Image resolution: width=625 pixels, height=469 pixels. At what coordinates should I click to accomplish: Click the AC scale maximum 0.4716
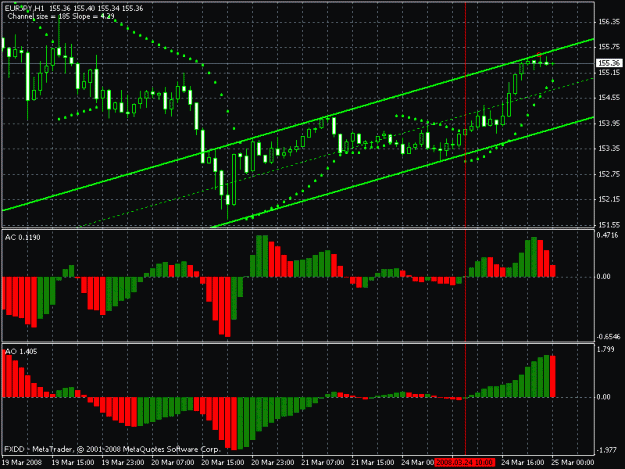pyautogui.click(x=607, y=235)
